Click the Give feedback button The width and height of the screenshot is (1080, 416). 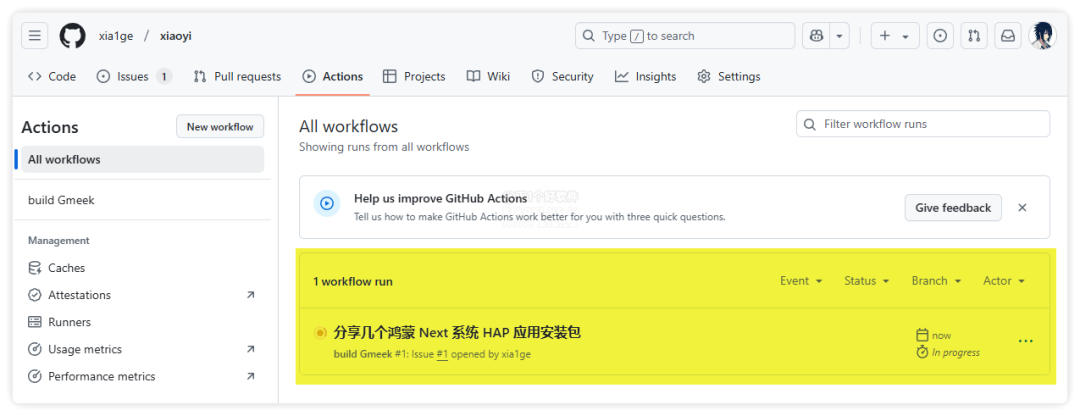[953, 207]
